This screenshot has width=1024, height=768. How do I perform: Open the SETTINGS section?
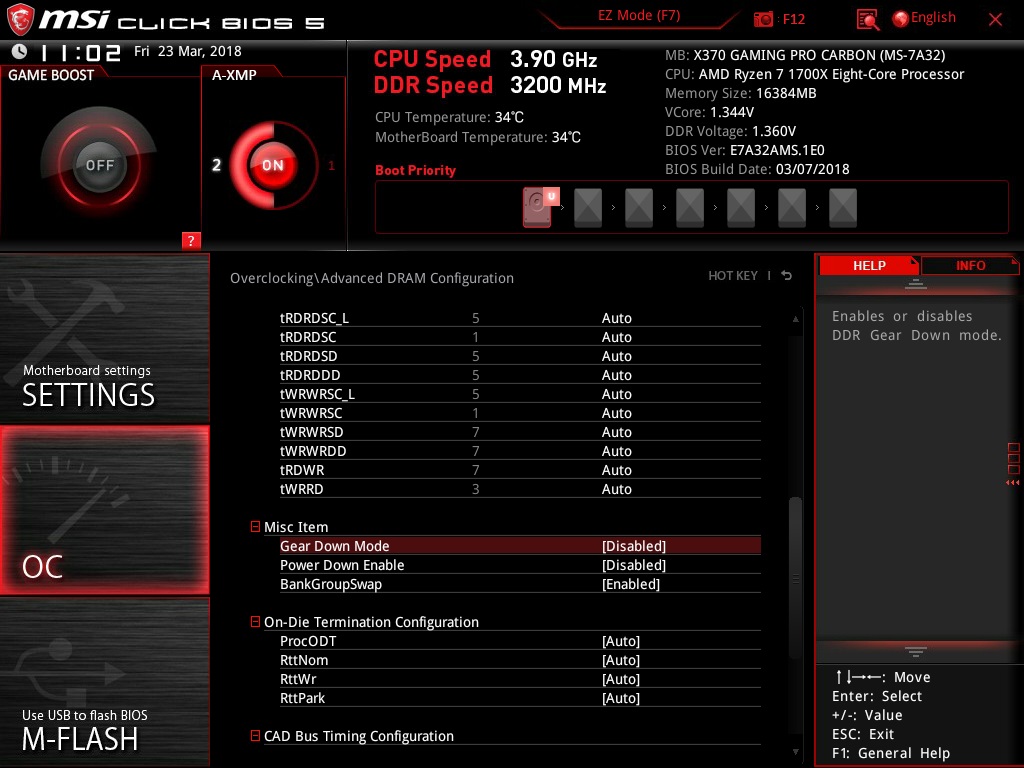[x=104, y=338]
